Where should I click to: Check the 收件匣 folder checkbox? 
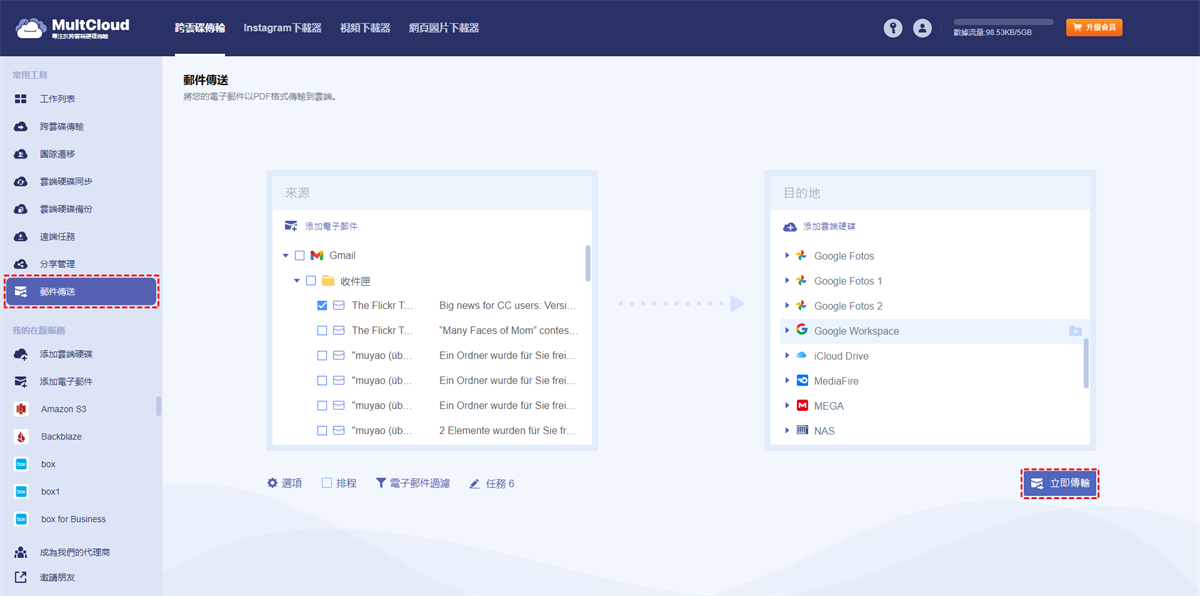311,281
